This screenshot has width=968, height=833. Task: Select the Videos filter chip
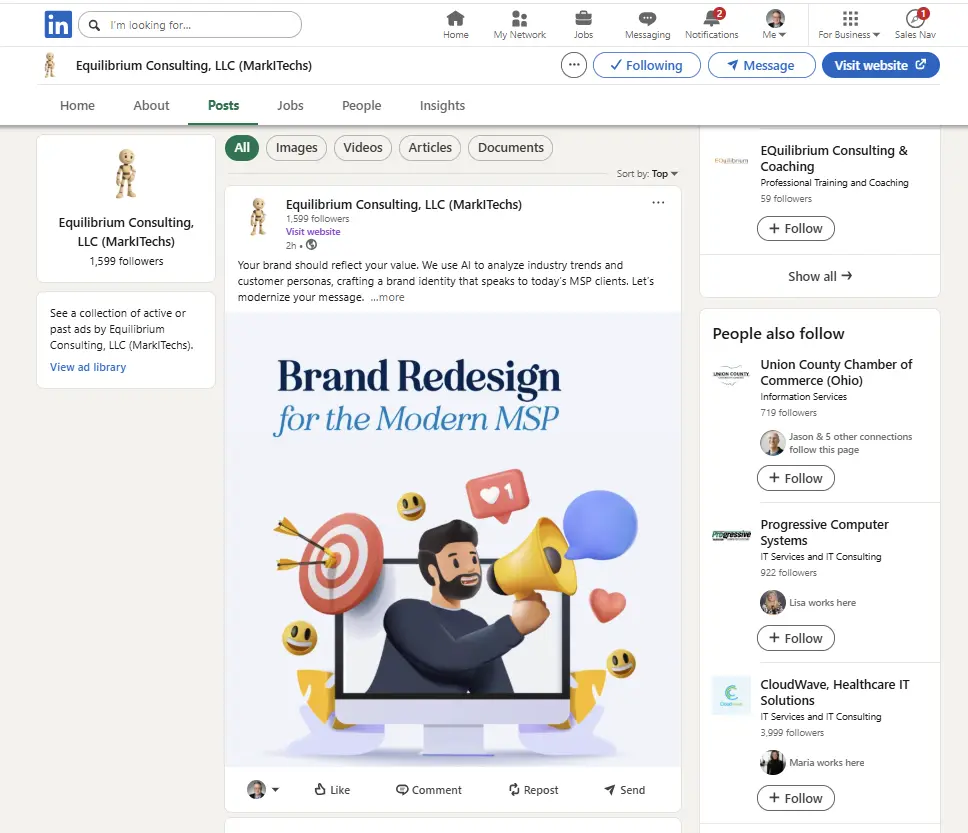tap(363, 148)
